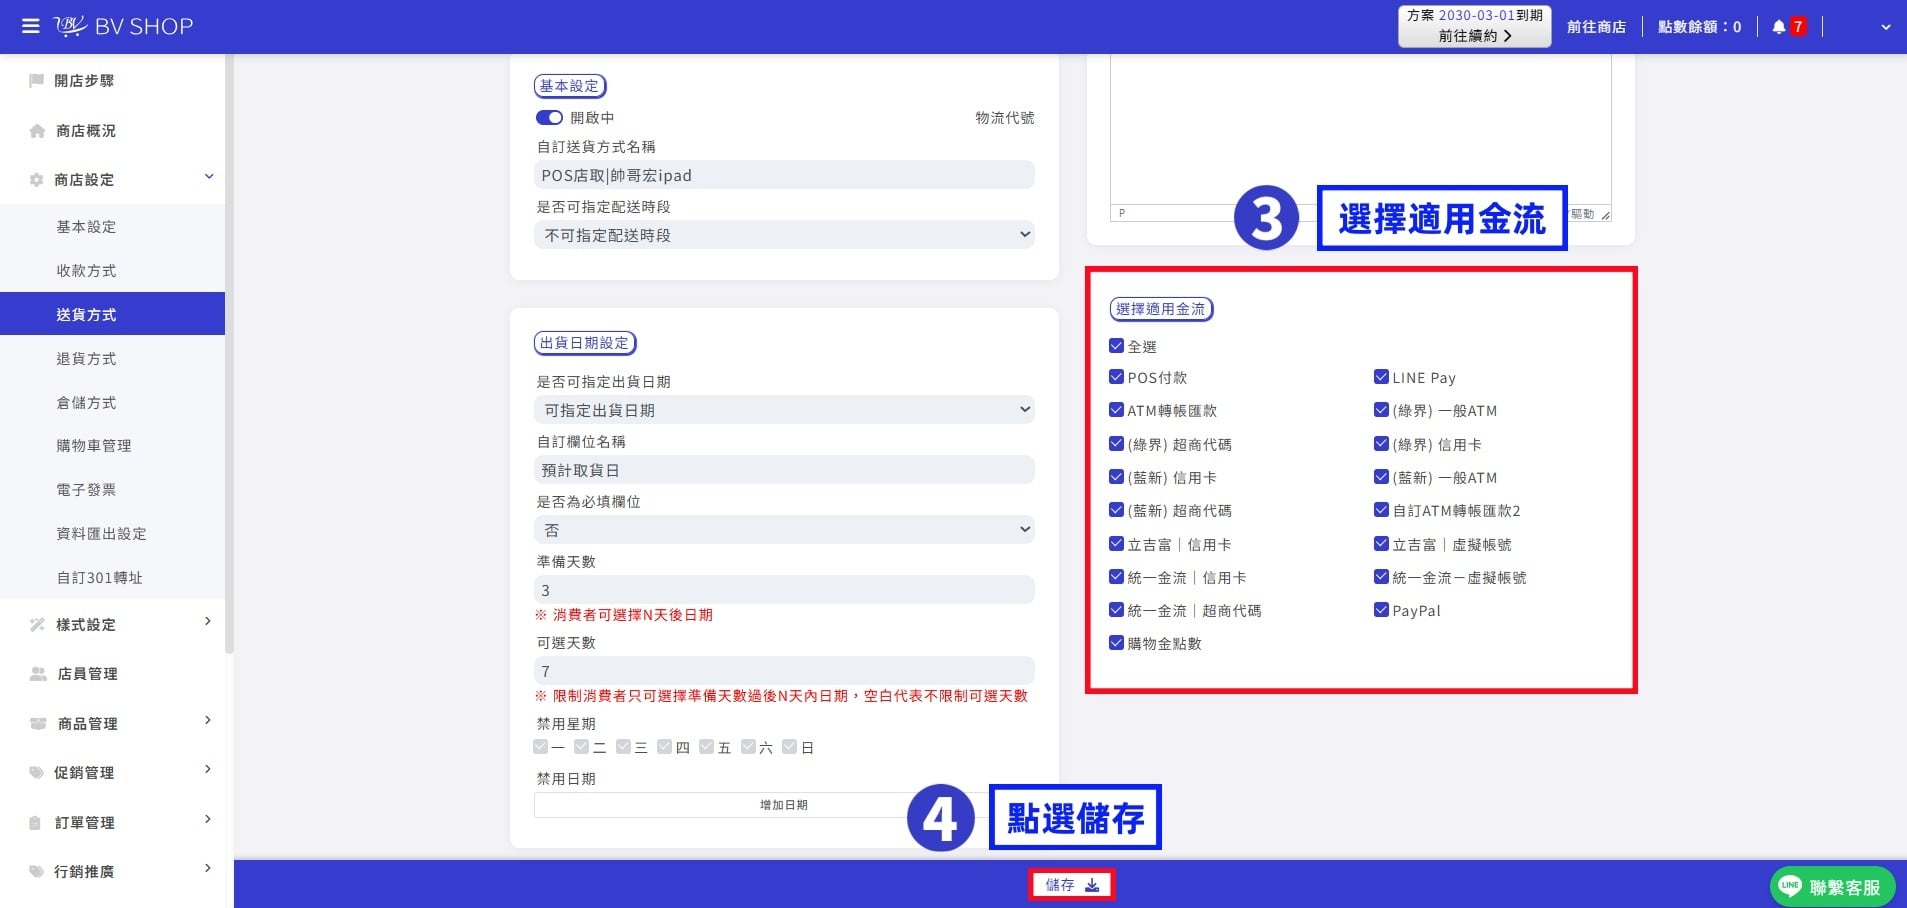This screenshot has width=1907, height=908.
Task: Uncheck the PayPal checkbox
Action: (x=1381, y=610)
